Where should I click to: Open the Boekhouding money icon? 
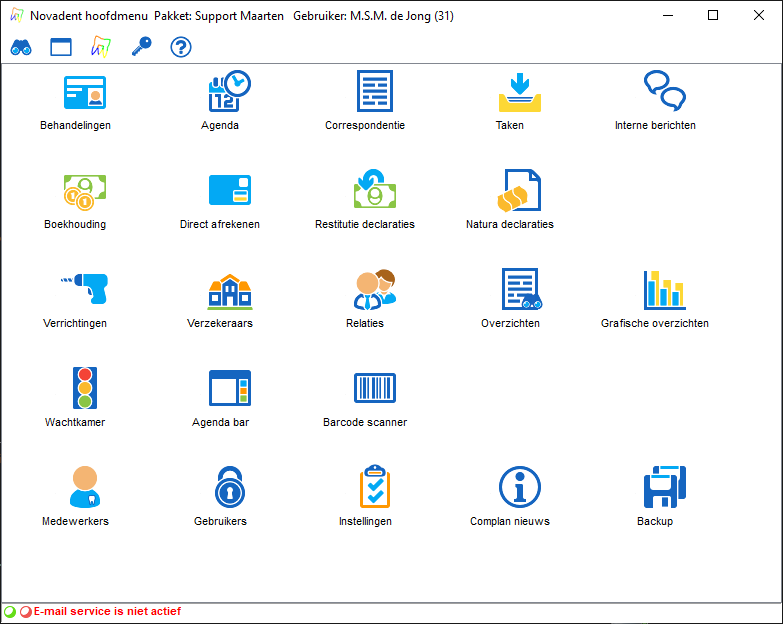click(x=85, y=192)
